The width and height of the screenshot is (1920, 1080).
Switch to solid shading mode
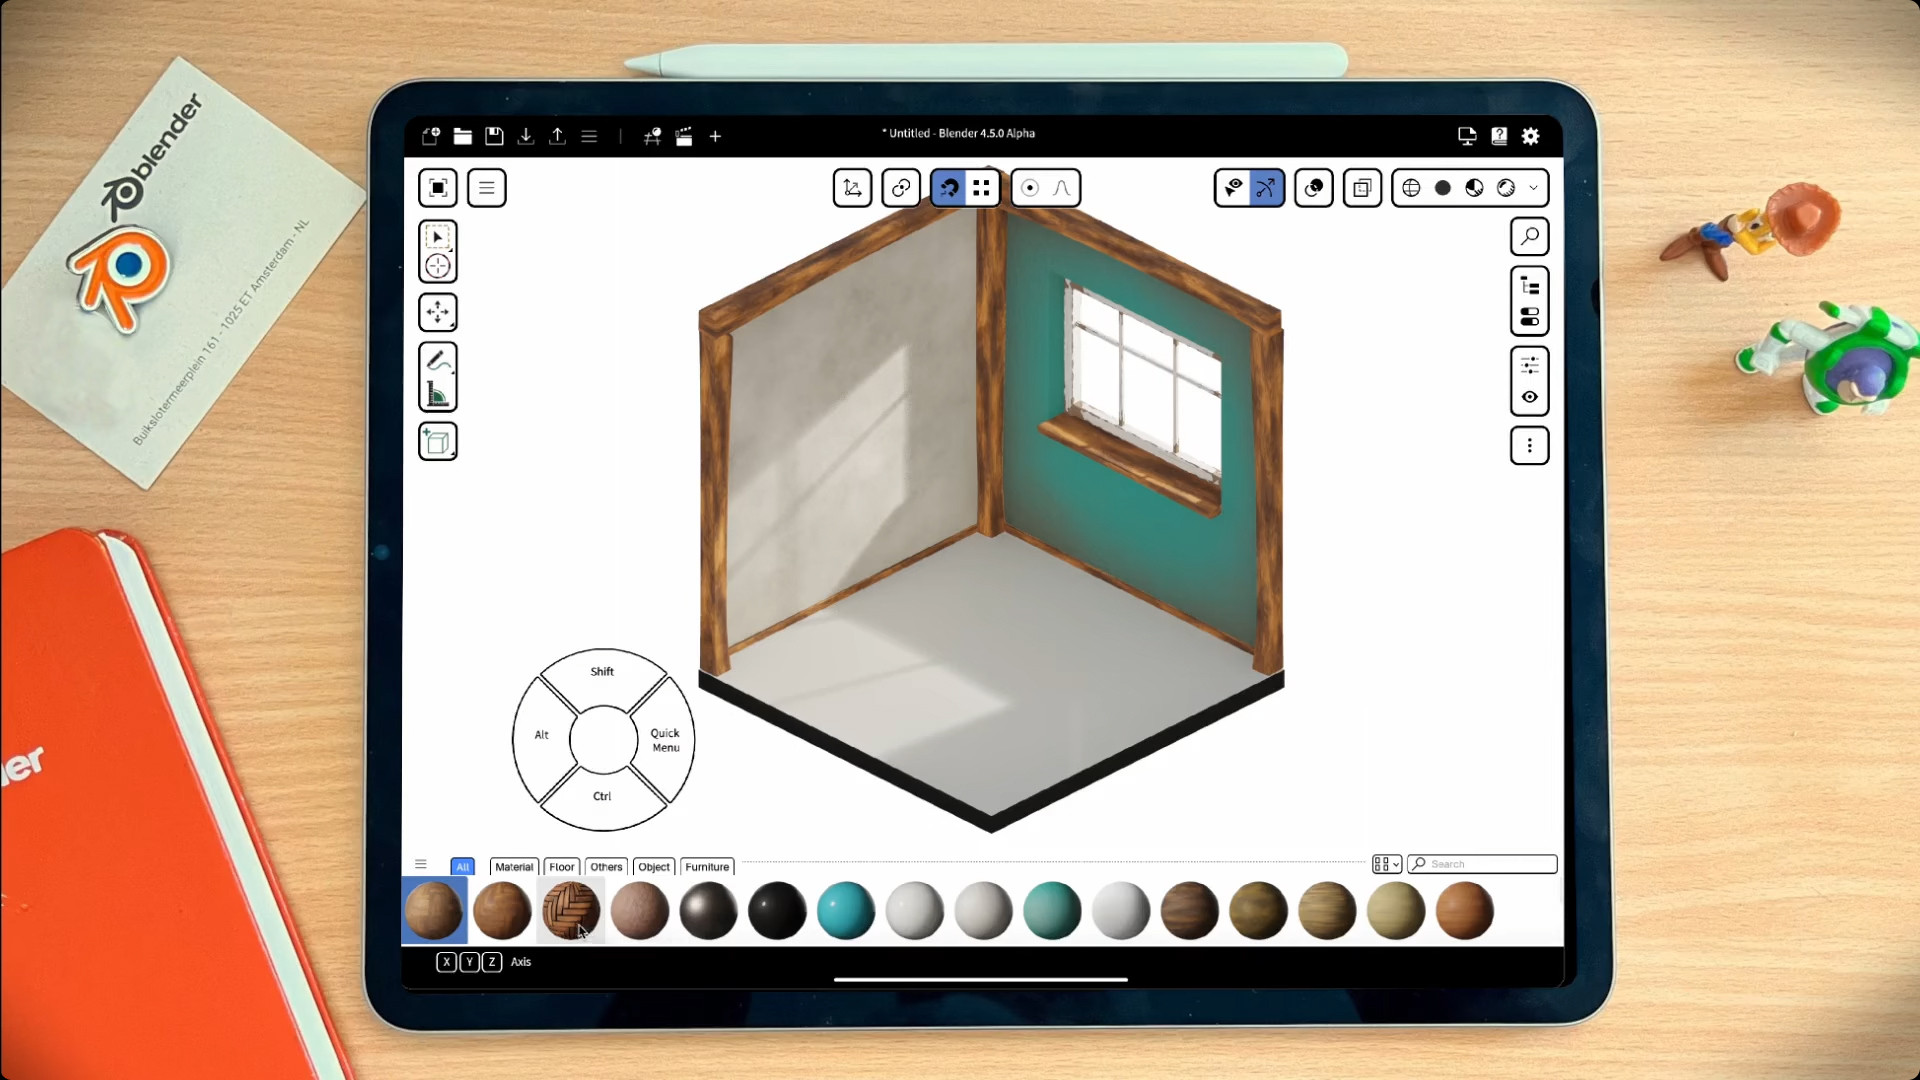[x=1443, y=188]
